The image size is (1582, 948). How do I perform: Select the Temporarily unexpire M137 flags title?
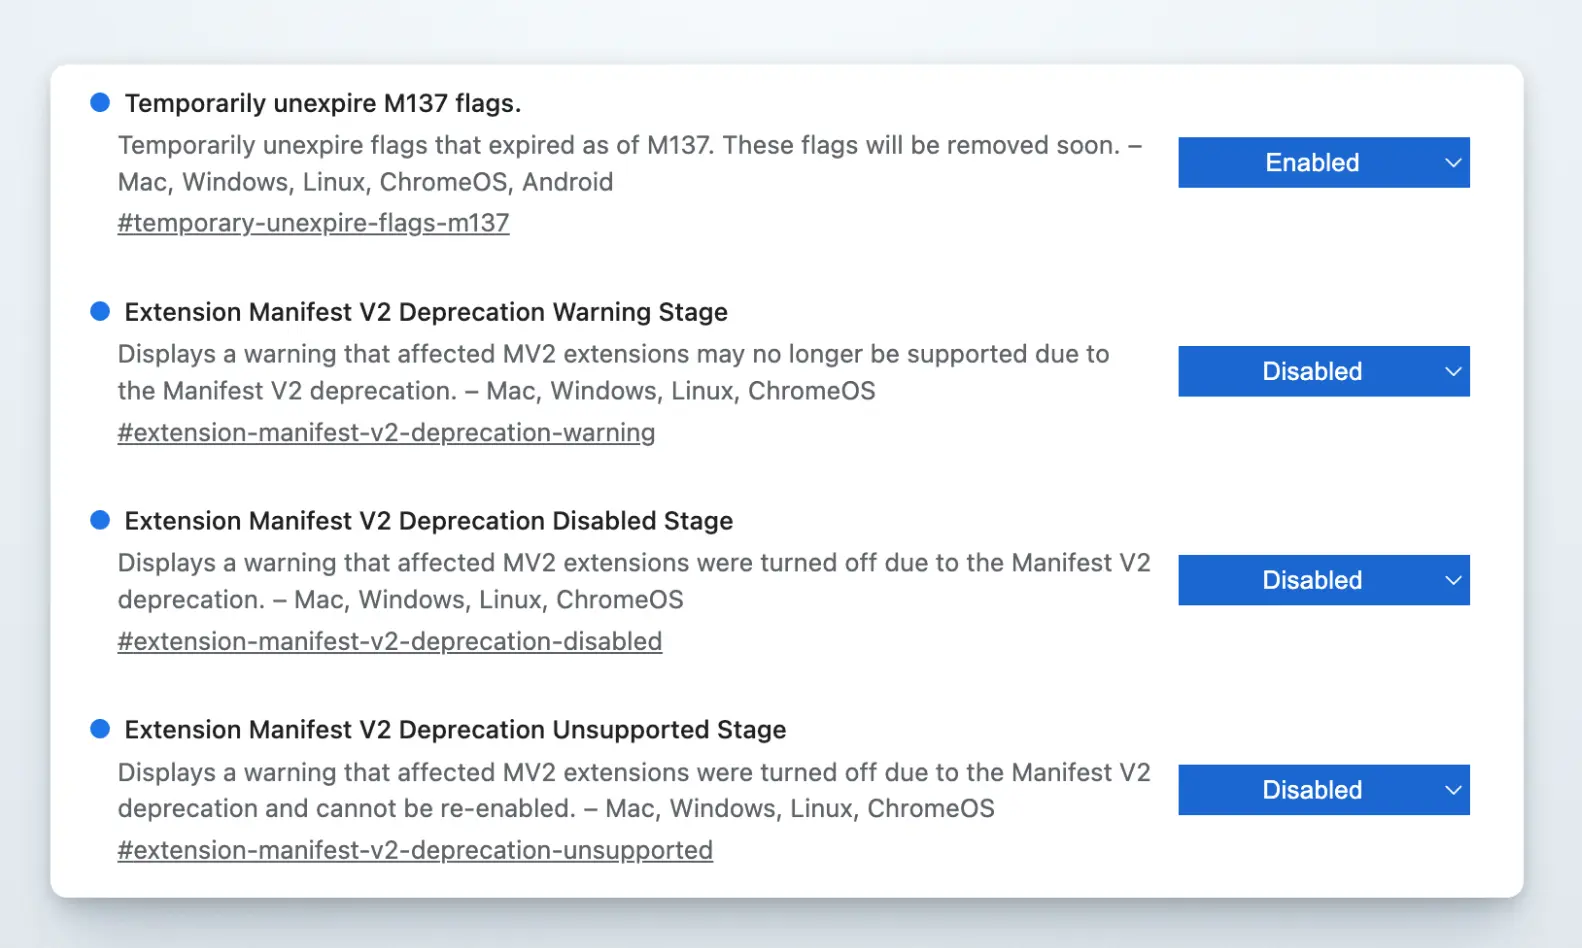322,102
